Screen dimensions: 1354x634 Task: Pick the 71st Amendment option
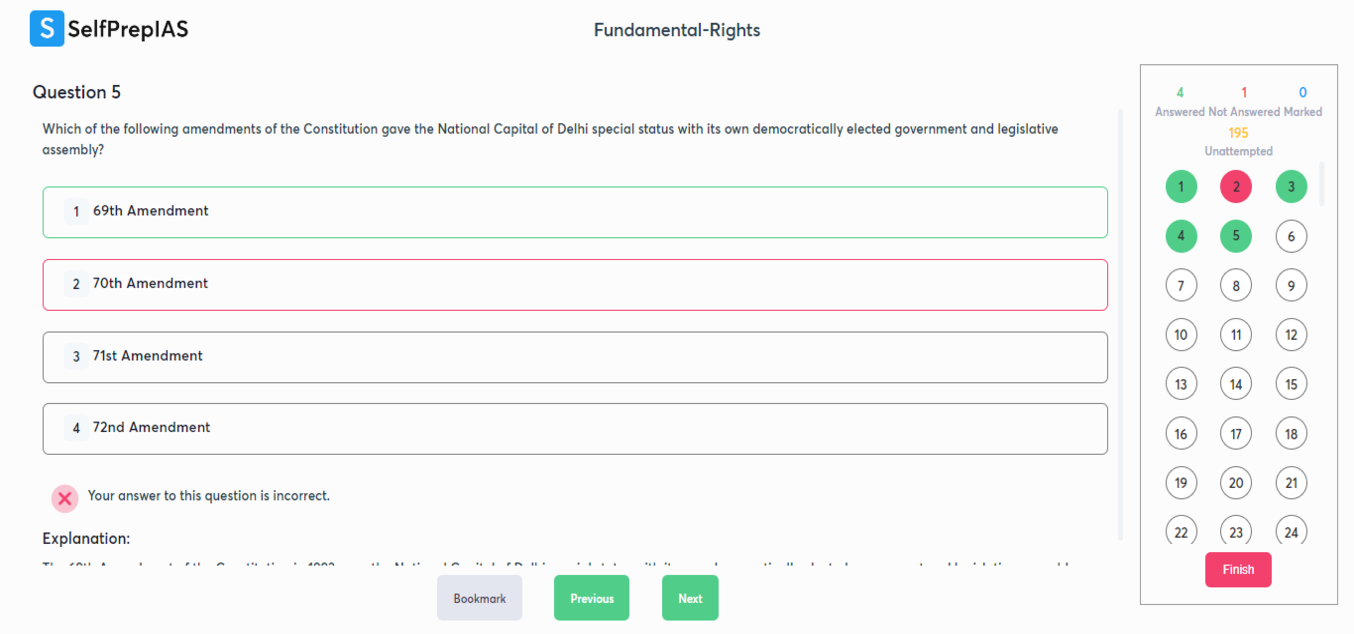pyautogui.click(x=575, y=357)
